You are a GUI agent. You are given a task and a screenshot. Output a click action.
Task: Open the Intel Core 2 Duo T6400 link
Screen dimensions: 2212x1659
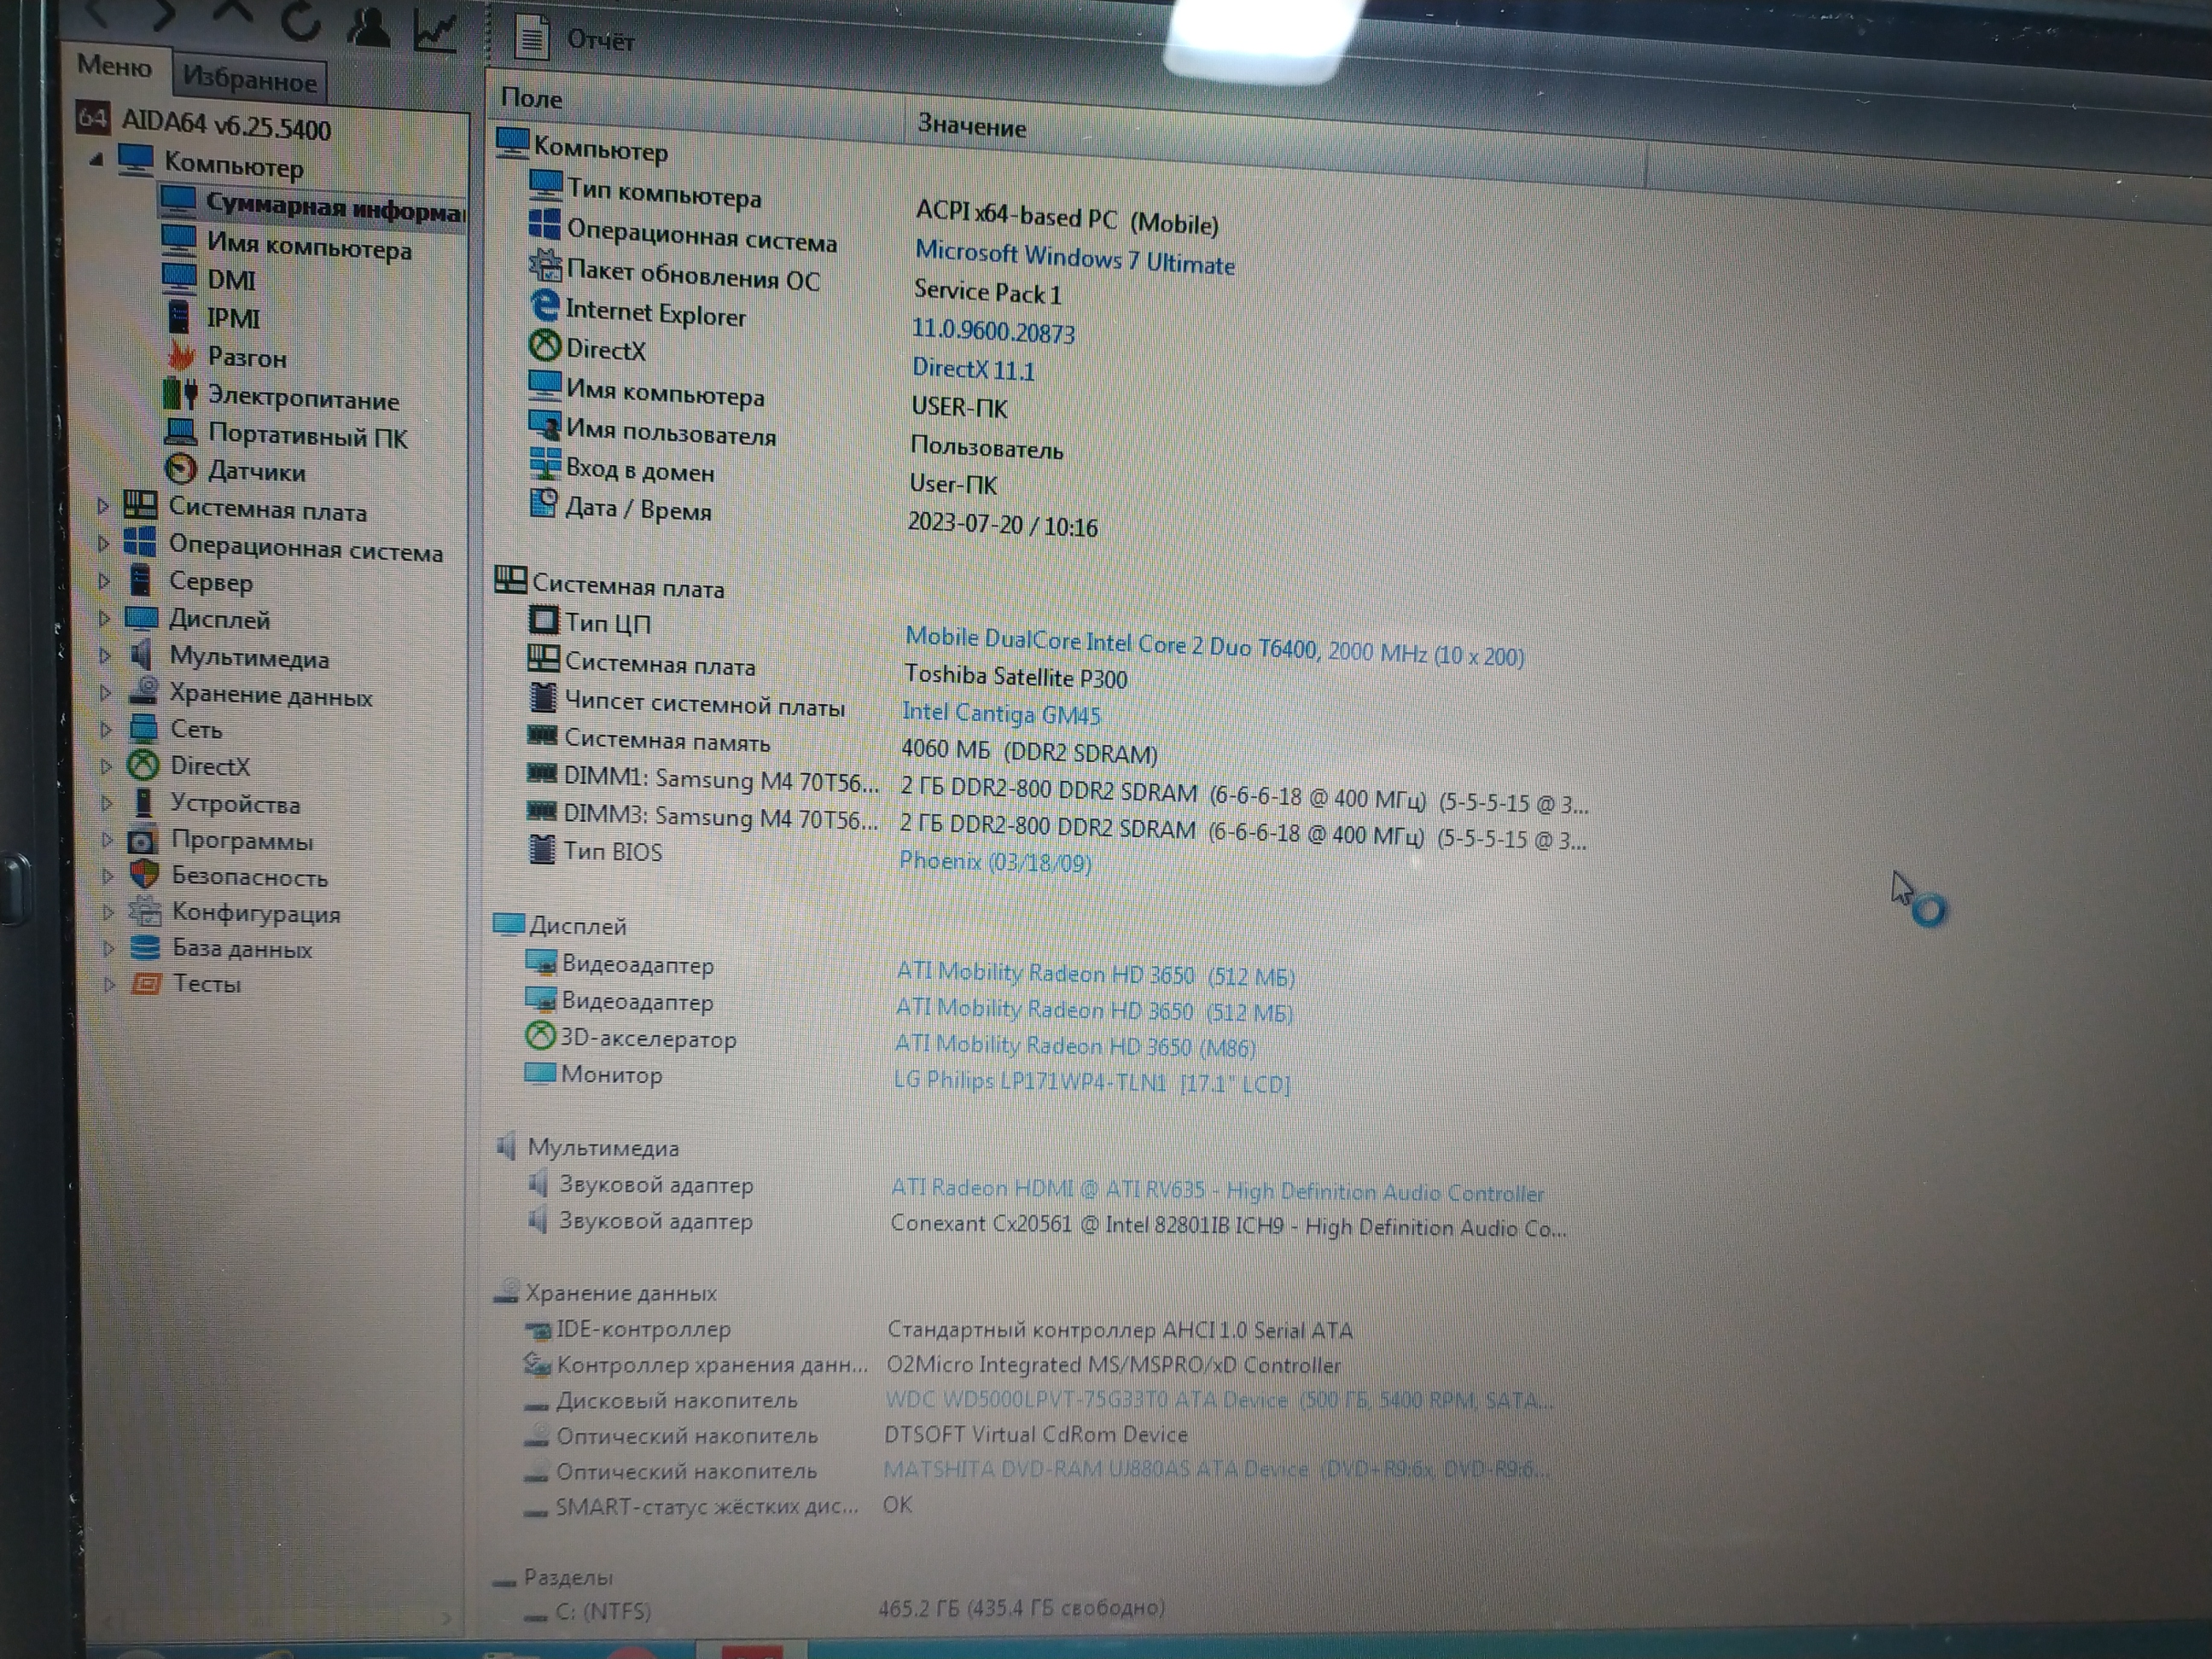1214,646
